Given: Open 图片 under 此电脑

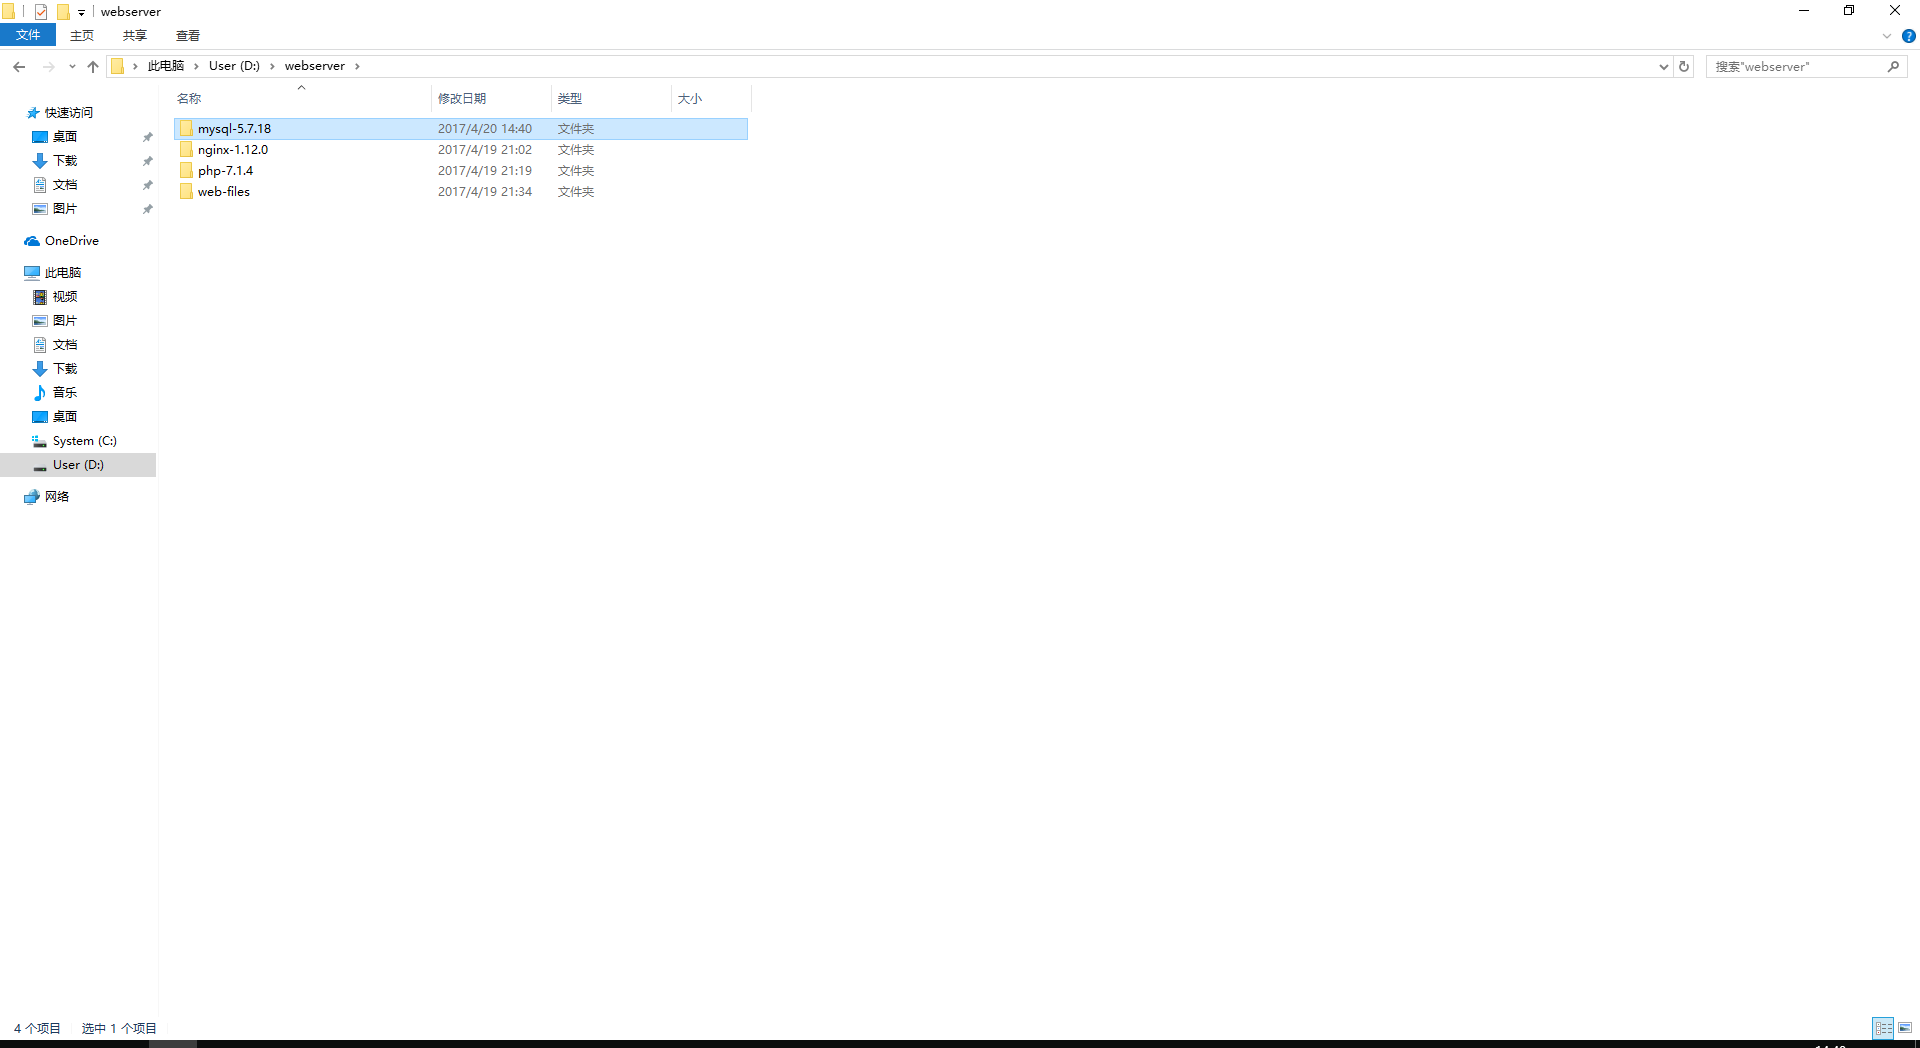Looking at the screenshot, I should [x=65, y=321].
